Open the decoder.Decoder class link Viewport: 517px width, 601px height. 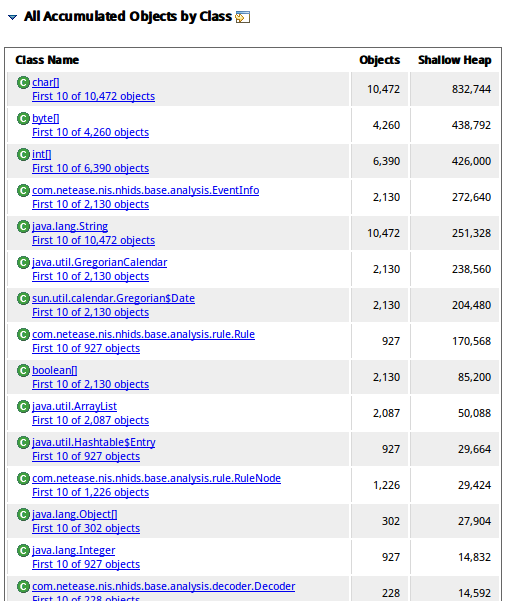point(164,586)
